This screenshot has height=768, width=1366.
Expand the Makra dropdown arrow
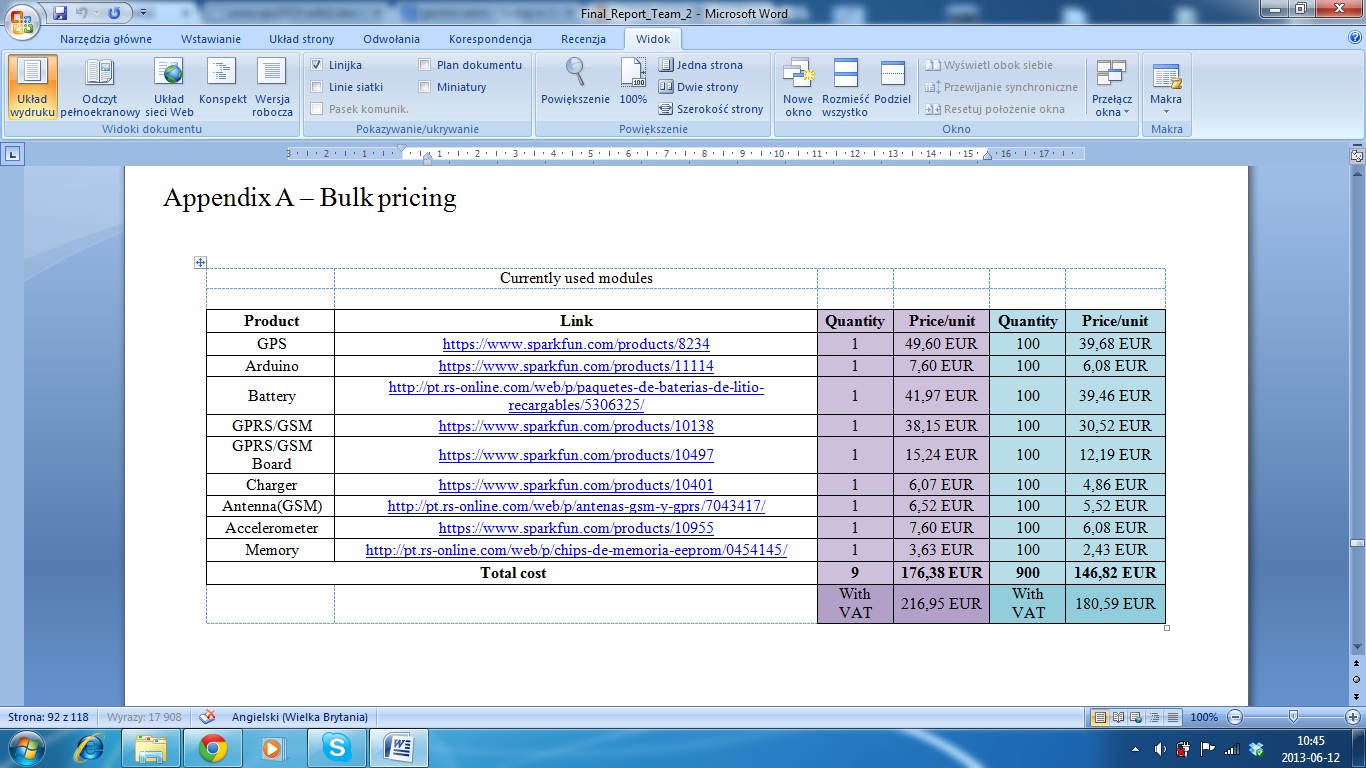pos(1166,111)
